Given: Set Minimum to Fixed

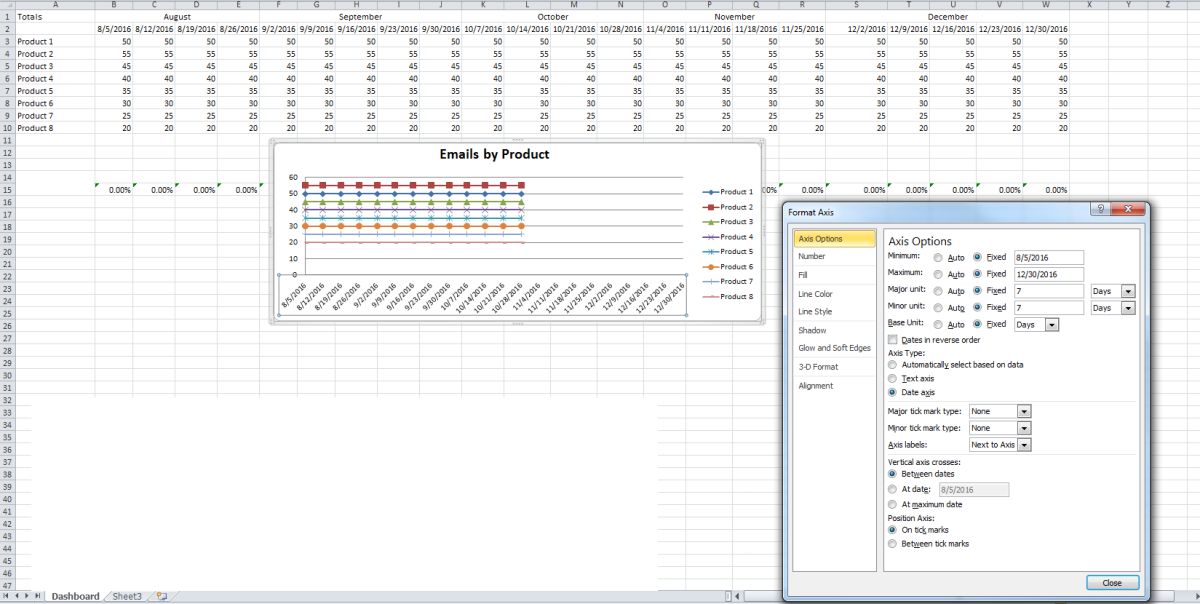Looking at the screenshot, I should [x=978, y=257].
